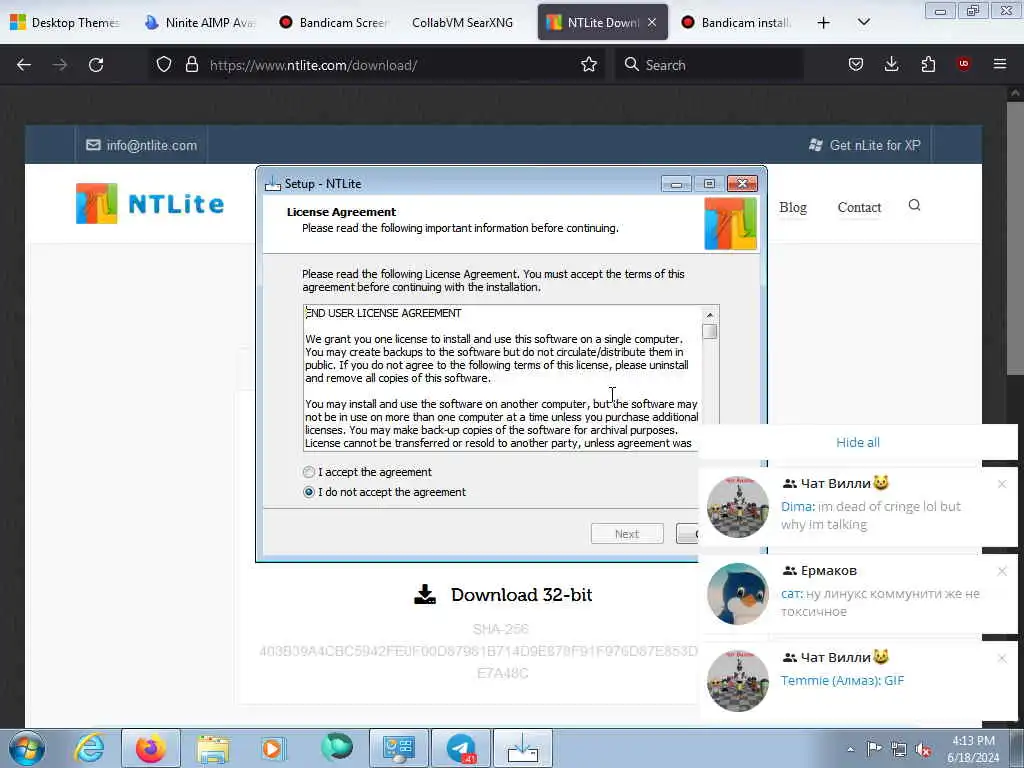
Task: Open the green globe taskbar icon
Action: (x=337, y=748)
